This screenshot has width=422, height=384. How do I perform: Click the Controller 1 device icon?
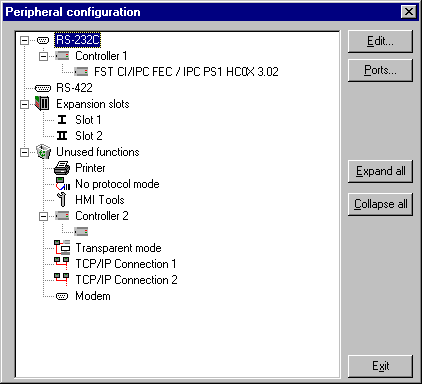tap(62, 56)
